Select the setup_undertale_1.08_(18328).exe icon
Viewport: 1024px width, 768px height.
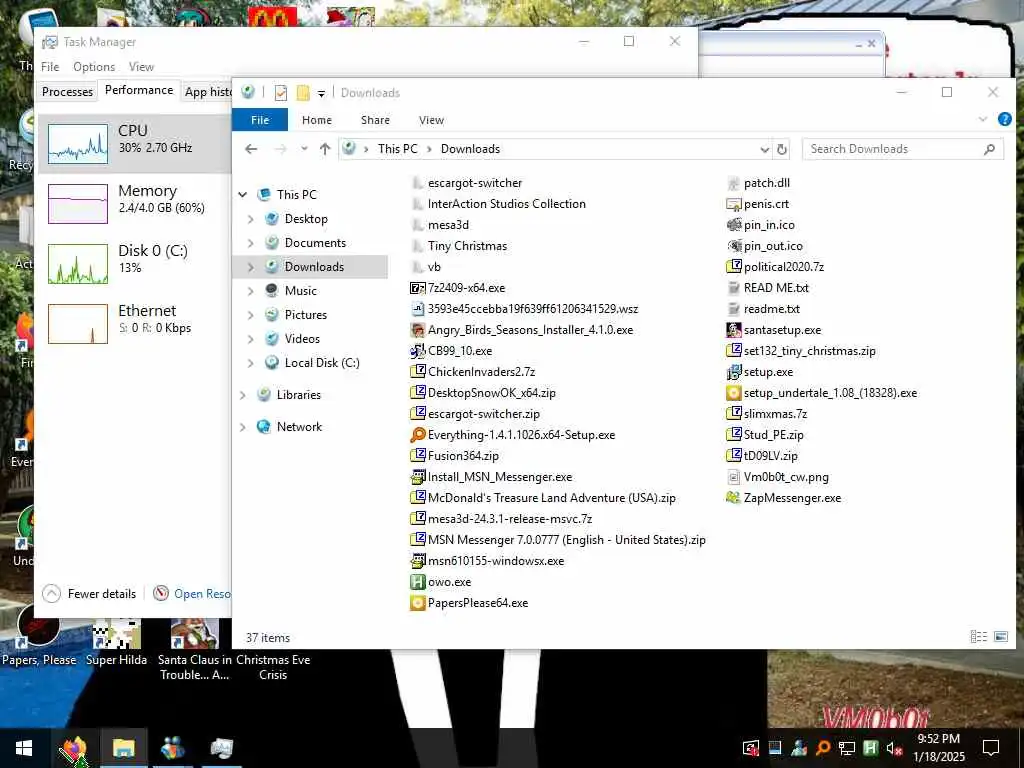[x=733, y=393]
